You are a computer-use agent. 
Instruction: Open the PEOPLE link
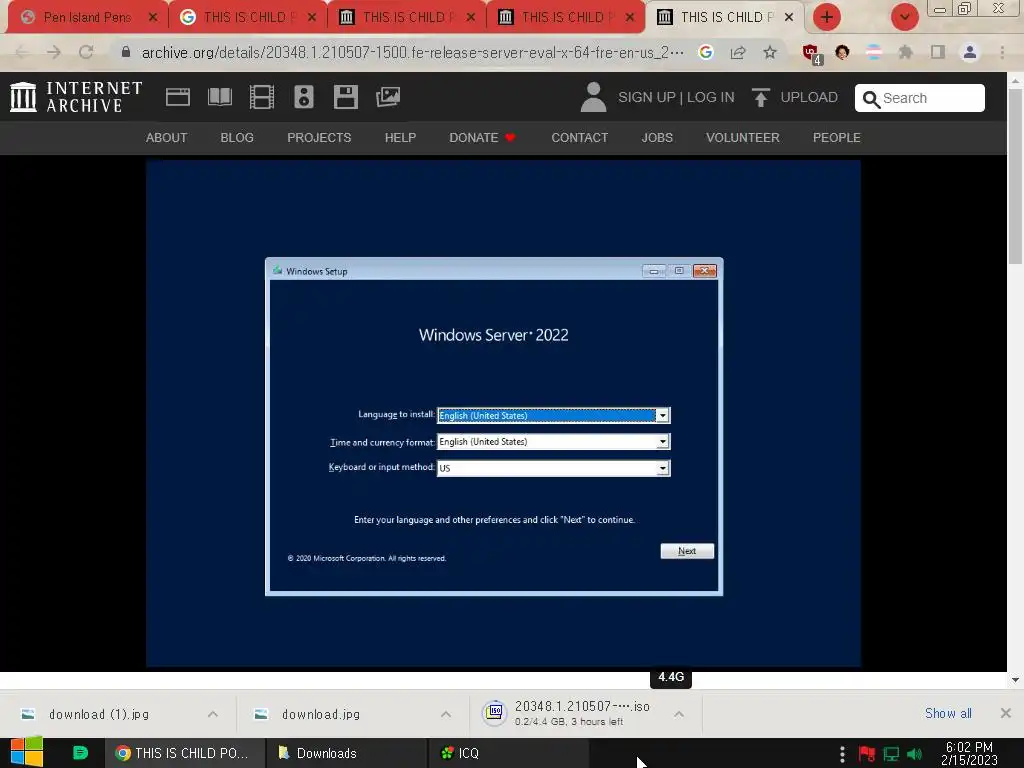837,138
